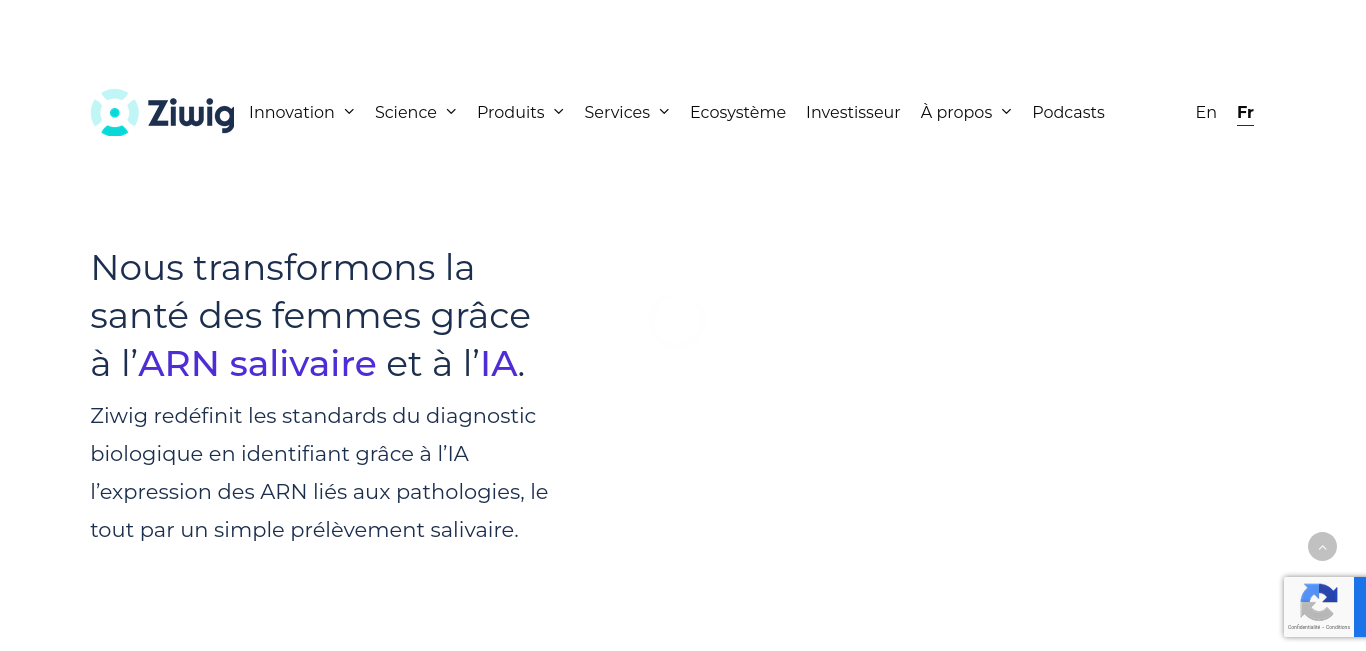1366x651 pixels.
Task: Go to the Investisseur page
Action: coord(853,112)
